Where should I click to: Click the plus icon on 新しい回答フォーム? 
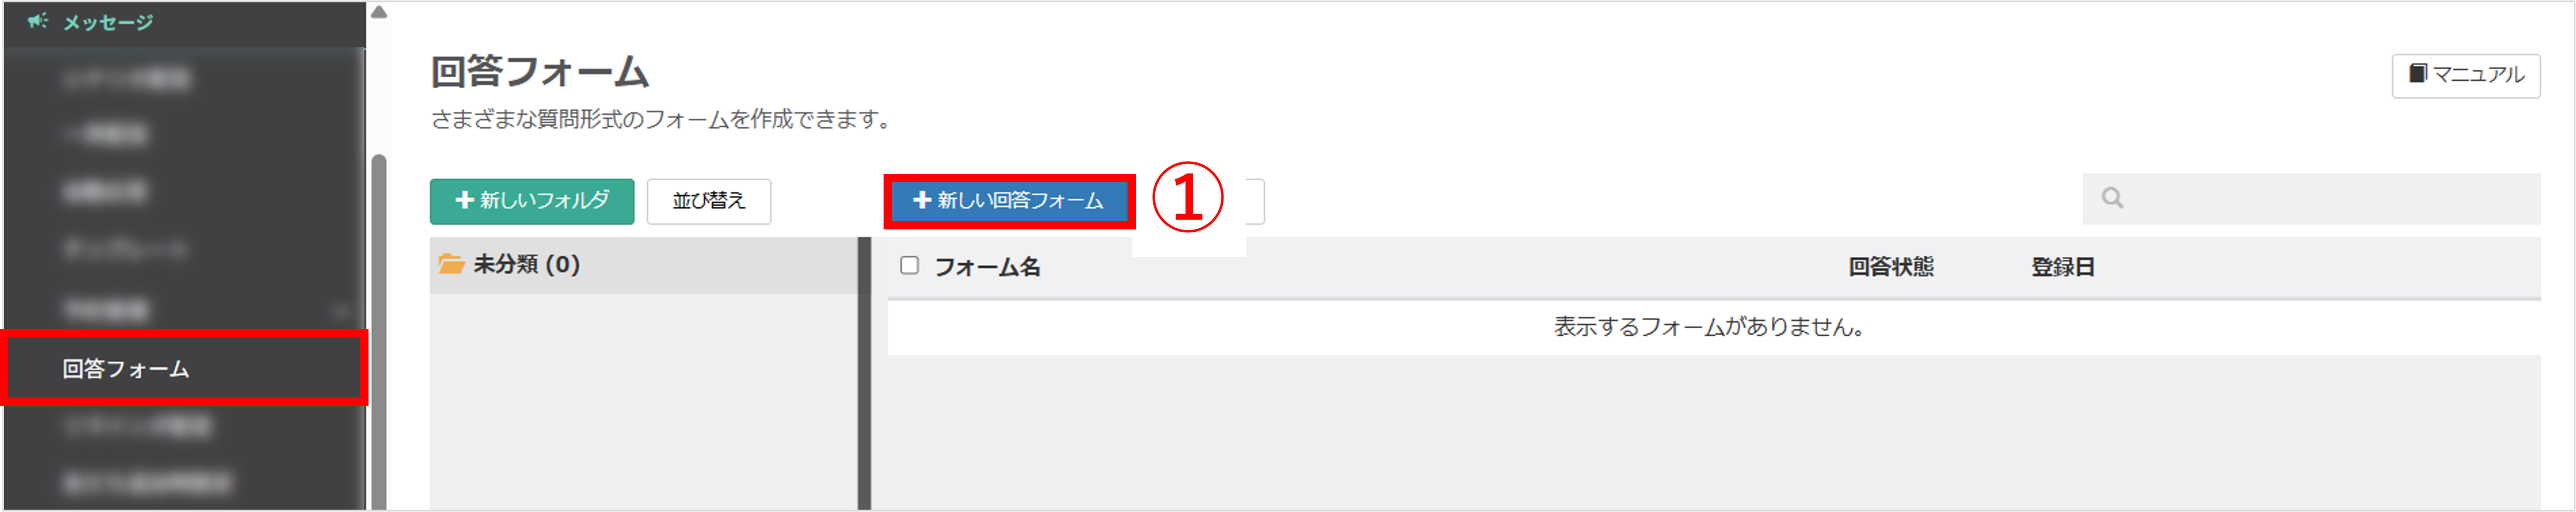pos(922,200)
